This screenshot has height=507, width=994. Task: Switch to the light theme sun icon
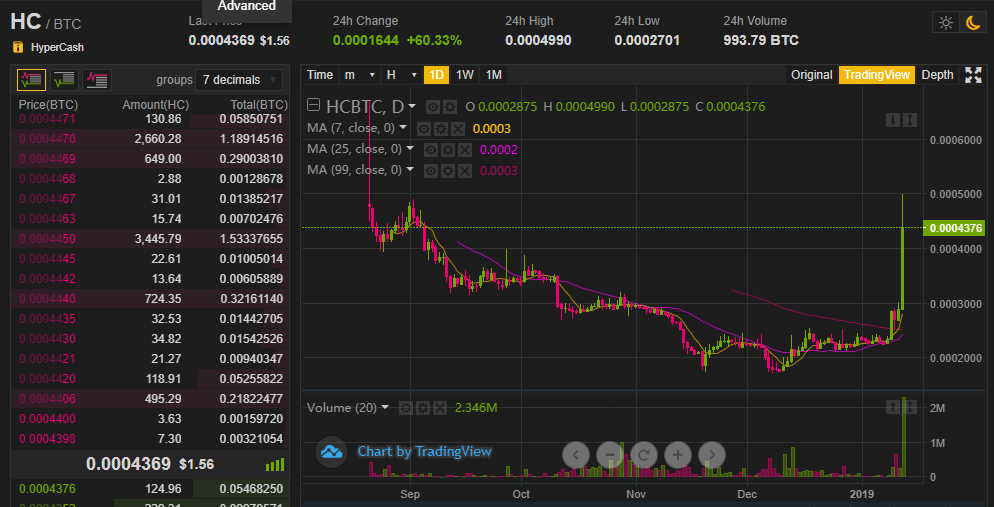(x=944, y=23)
